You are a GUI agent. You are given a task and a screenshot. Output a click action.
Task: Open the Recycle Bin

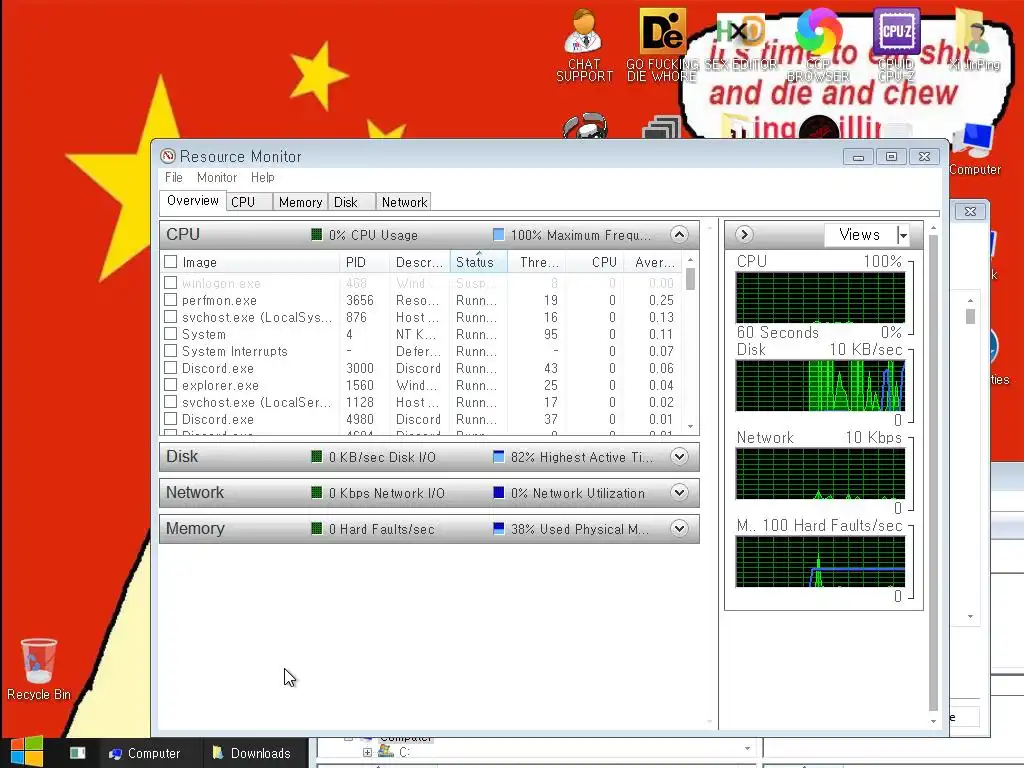39,669
